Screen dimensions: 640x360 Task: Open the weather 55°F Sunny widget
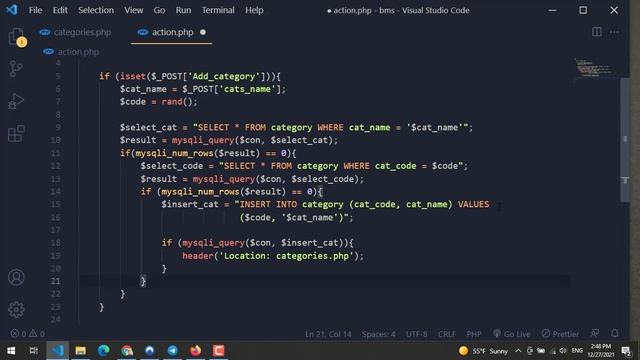(x=483, y=351)
